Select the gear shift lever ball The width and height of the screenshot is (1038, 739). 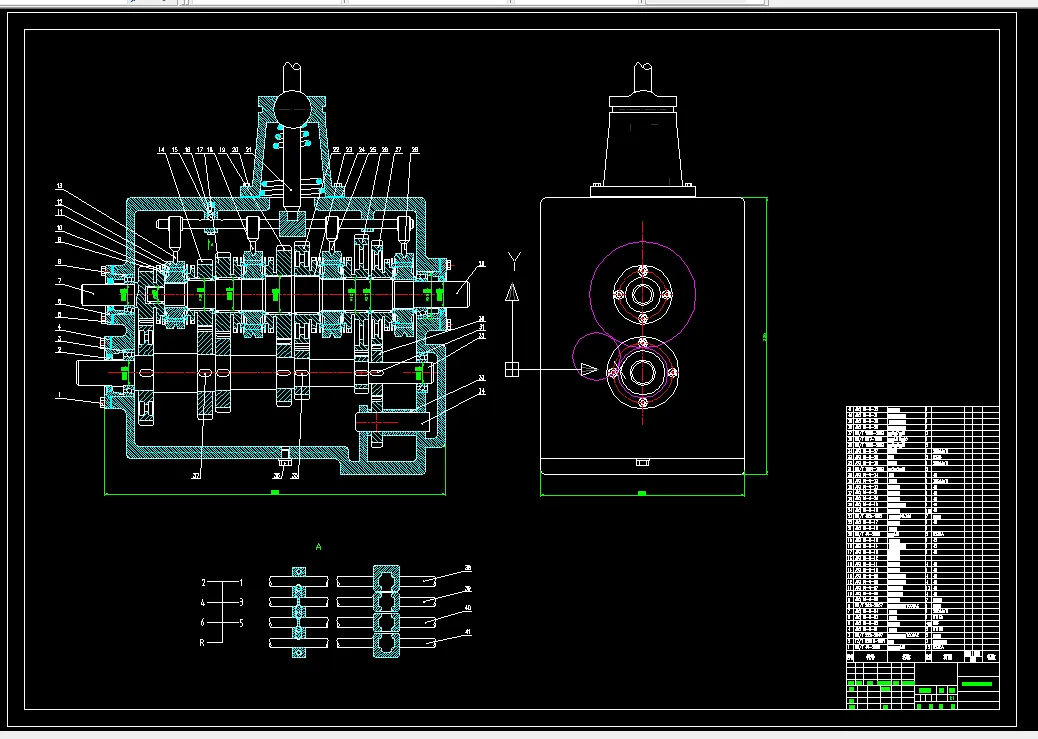pyautogui.click(x=292, y=109)
